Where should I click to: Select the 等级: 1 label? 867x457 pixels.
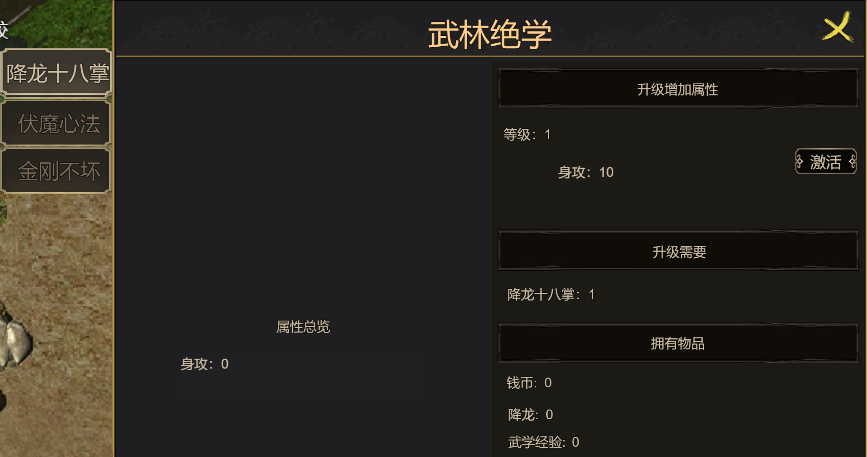pyautogui.click(x=528, y=134)
